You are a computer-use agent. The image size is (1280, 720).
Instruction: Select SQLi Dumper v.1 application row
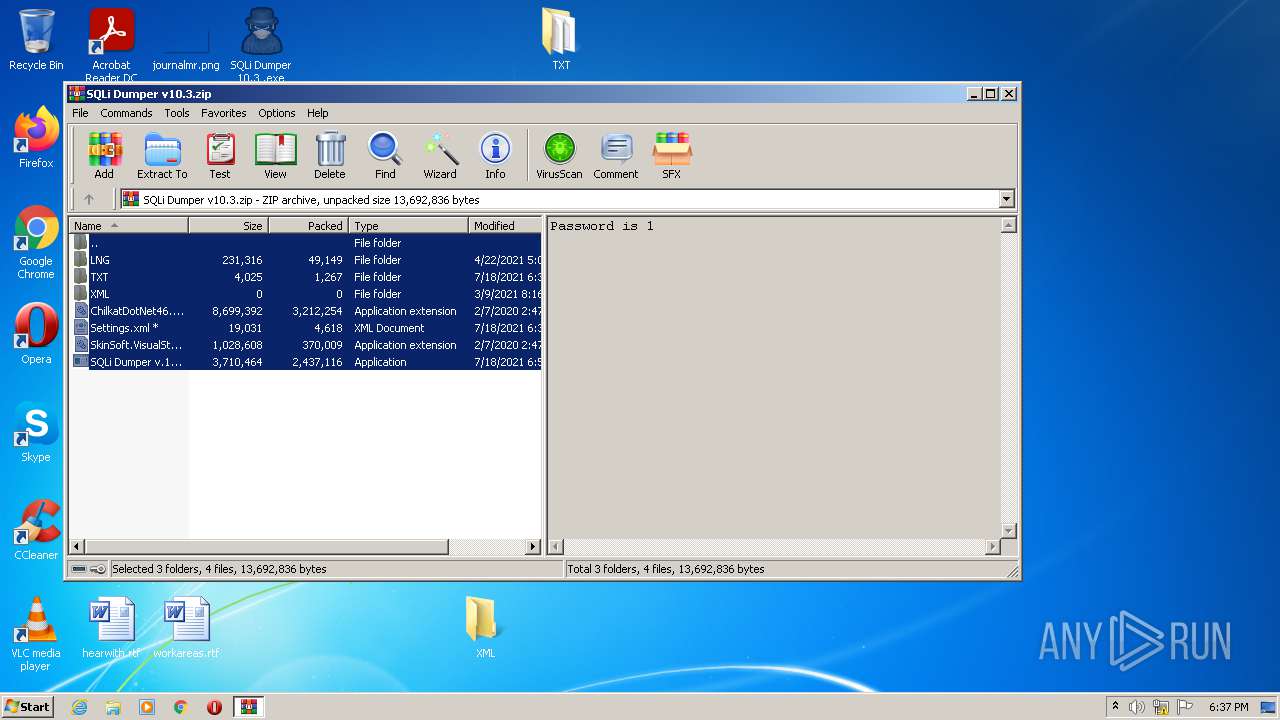[x=305, y=362]
